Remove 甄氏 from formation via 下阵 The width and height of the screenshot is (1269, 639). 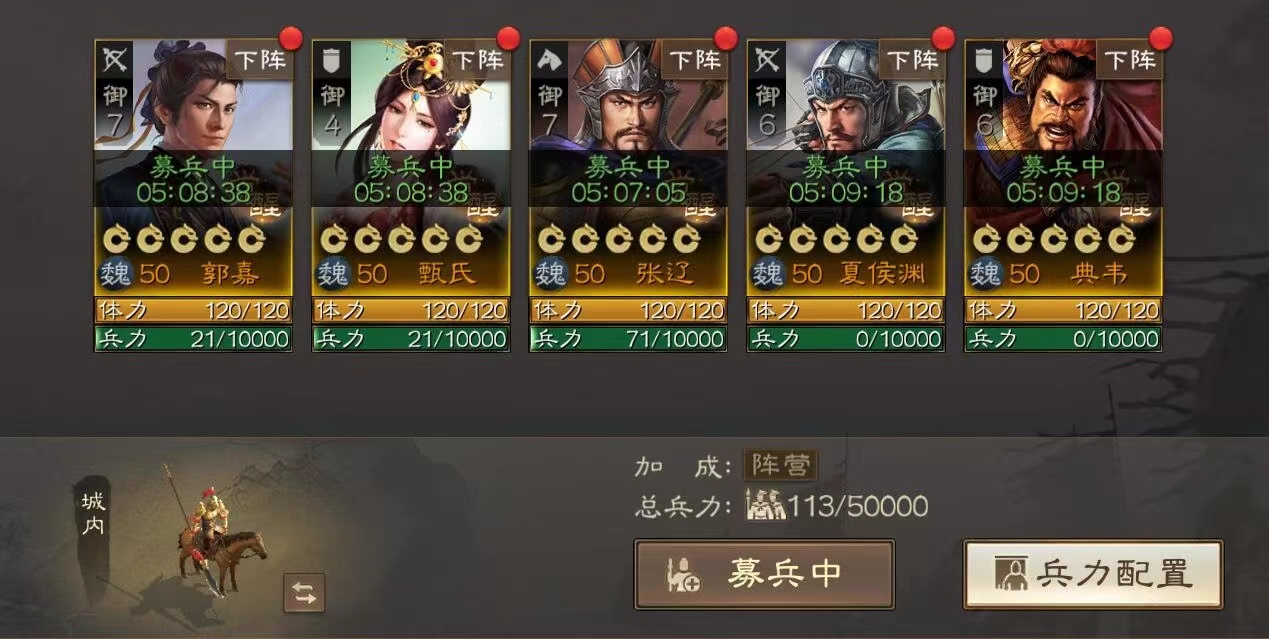point(477,60)
